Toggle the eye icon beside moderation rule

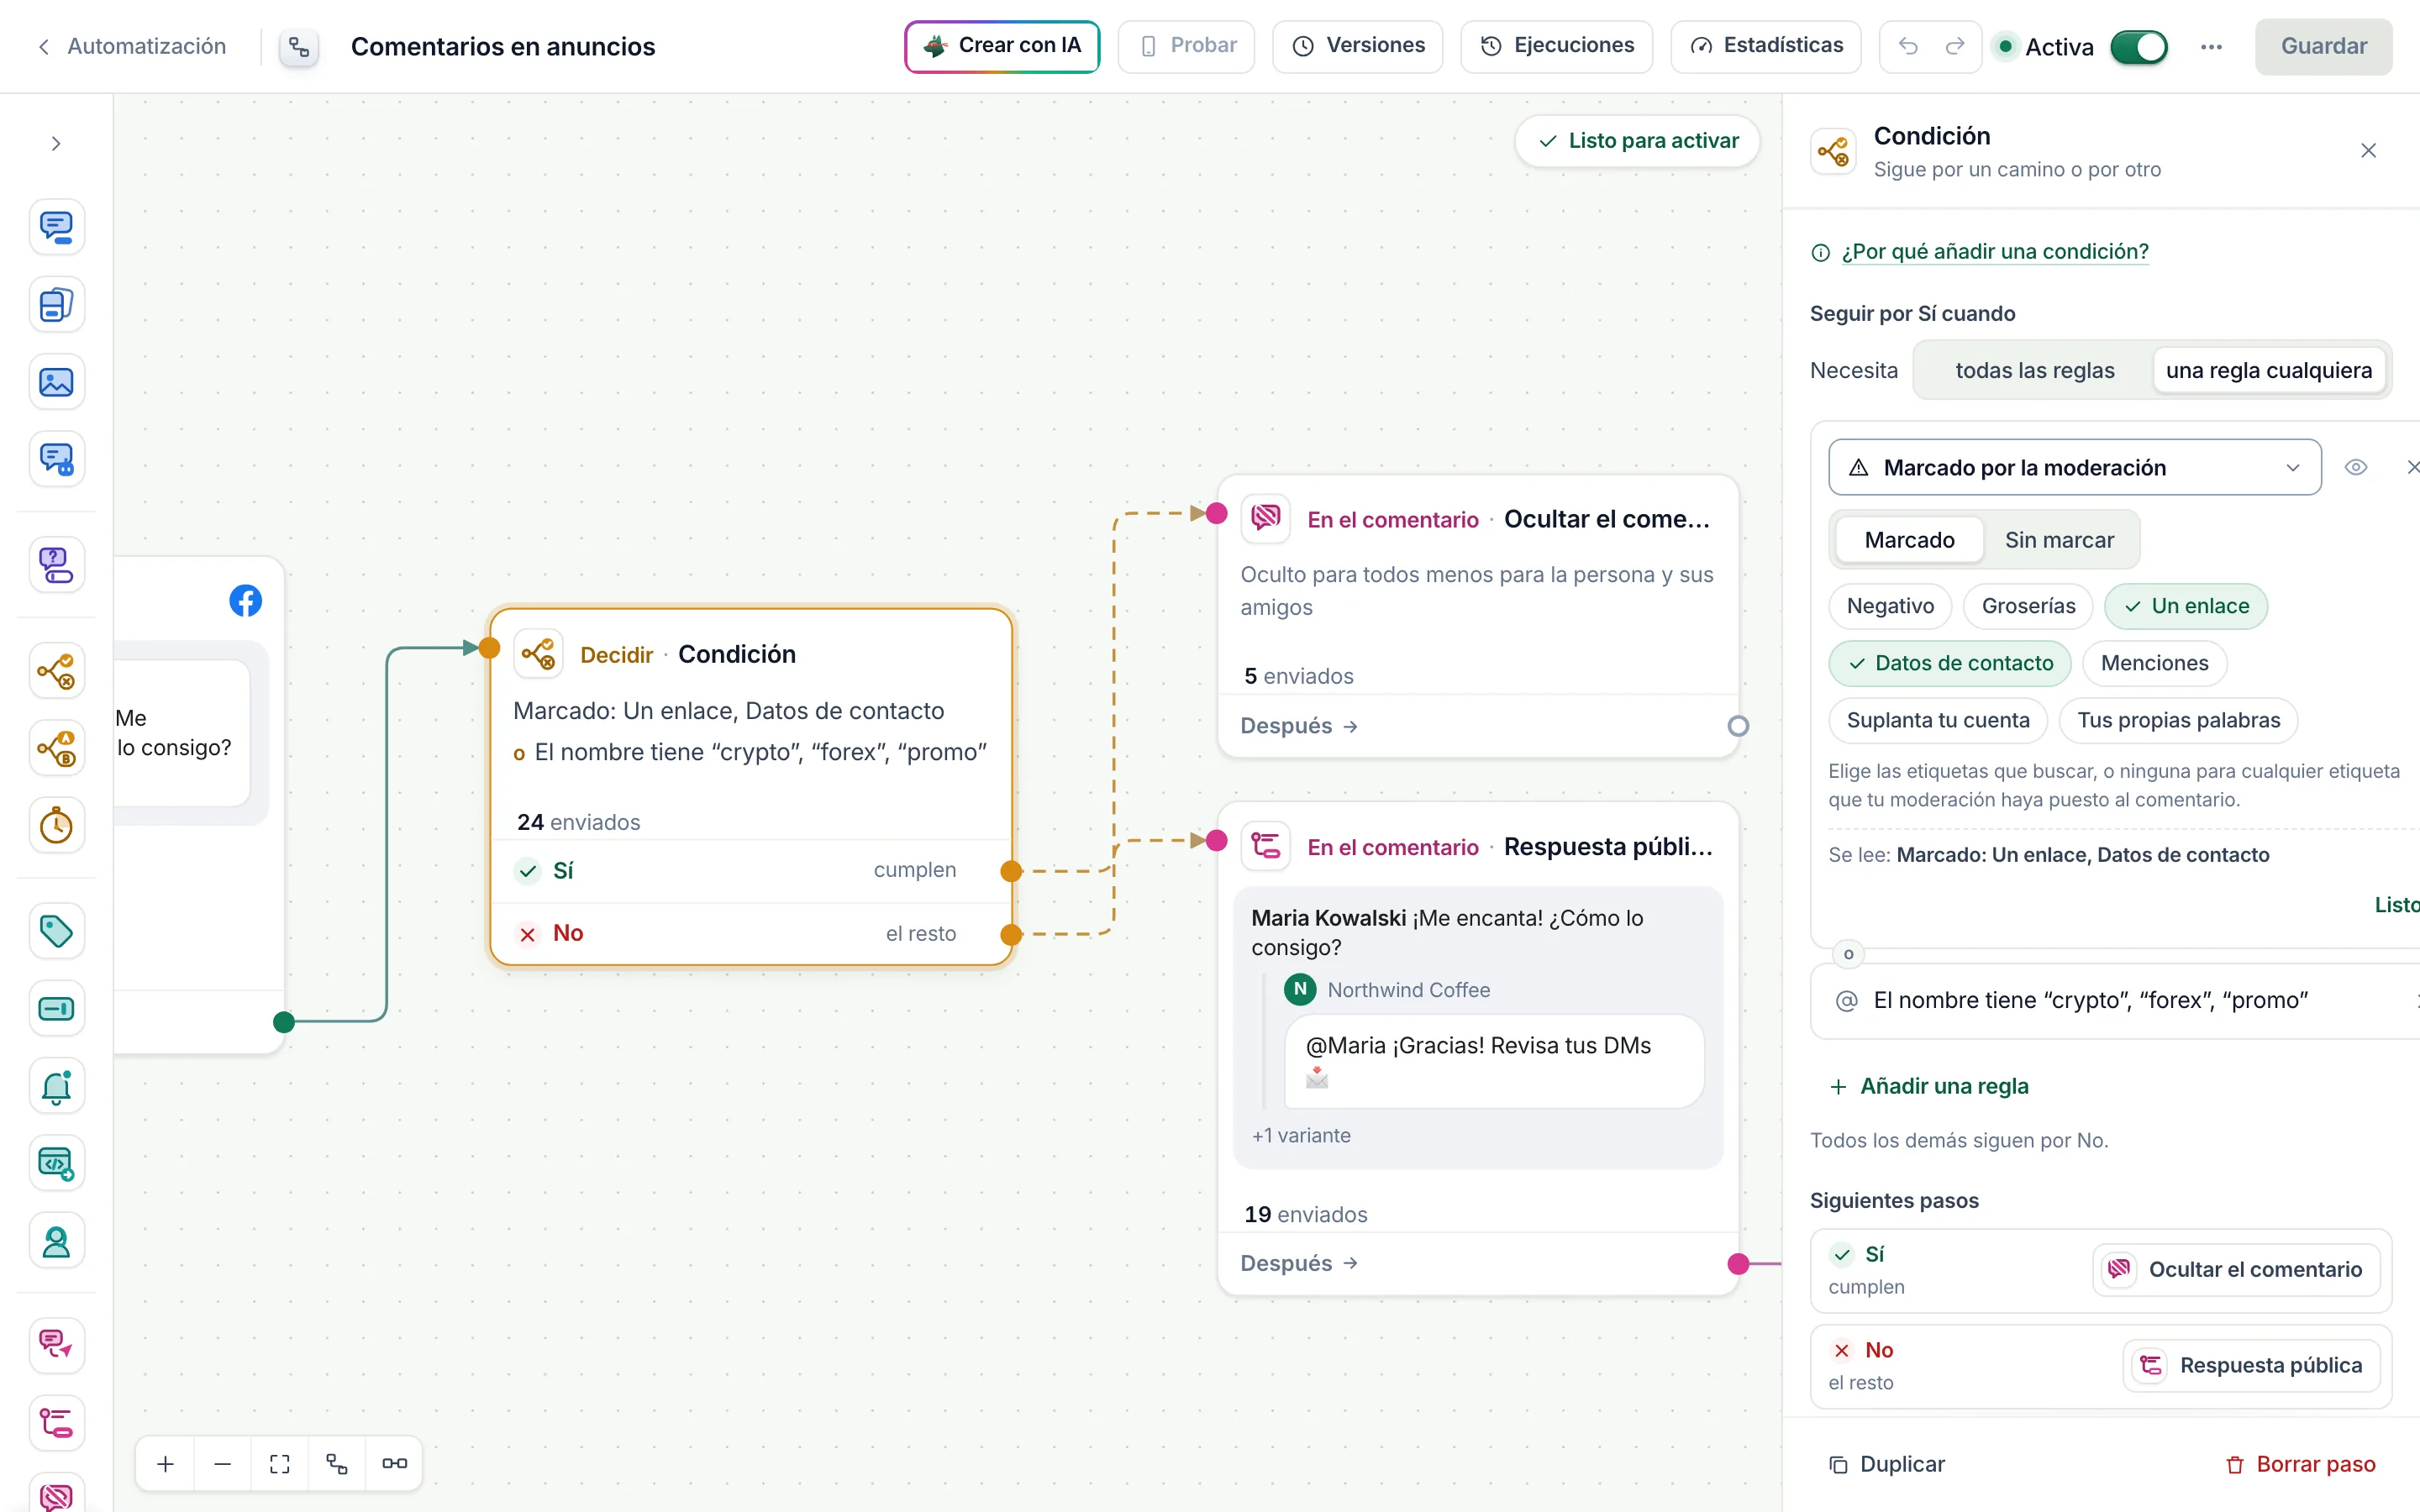(2356, 467)
